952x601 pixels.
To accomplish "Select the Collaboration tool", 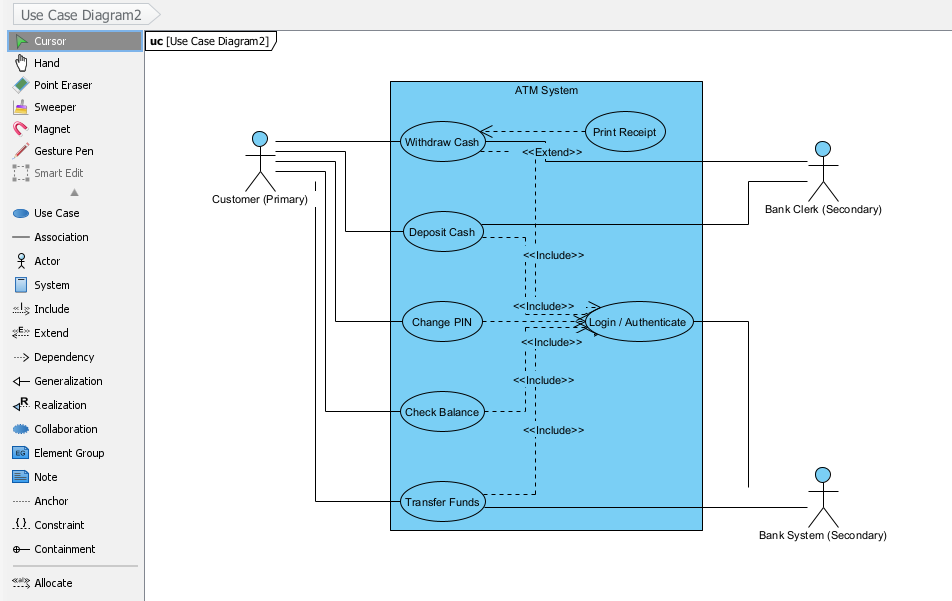I will [75, 429].
